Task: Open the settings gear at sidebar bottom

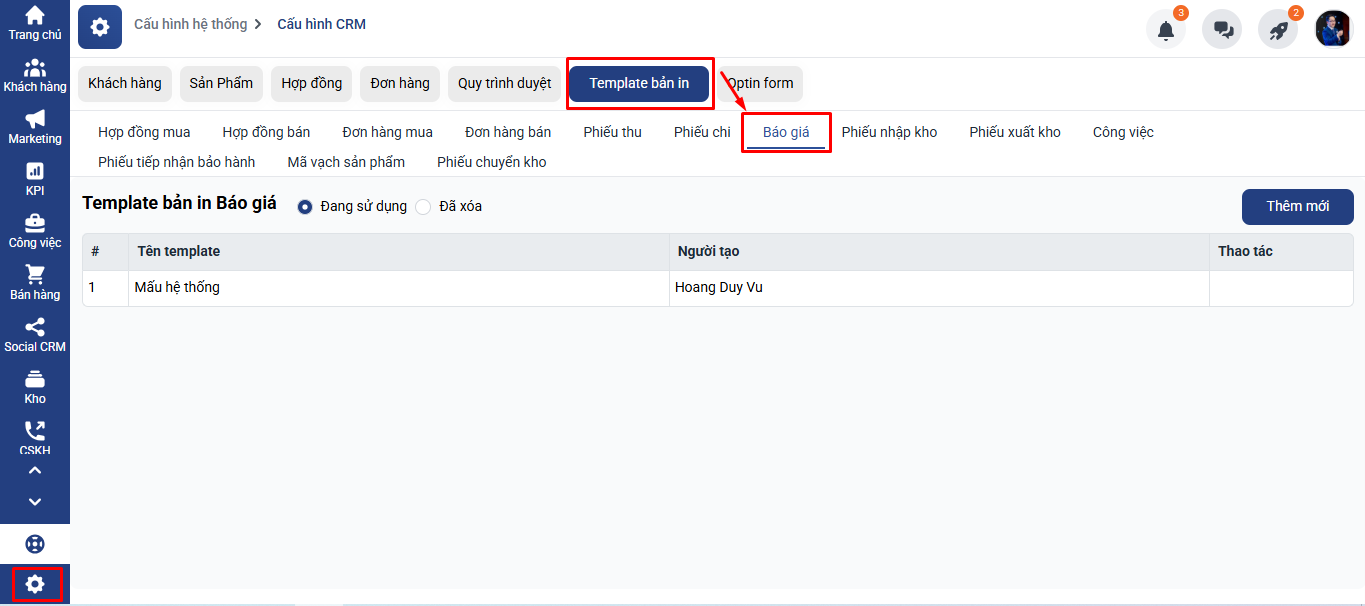Action: pyautogui.click(x=35, y=584)
